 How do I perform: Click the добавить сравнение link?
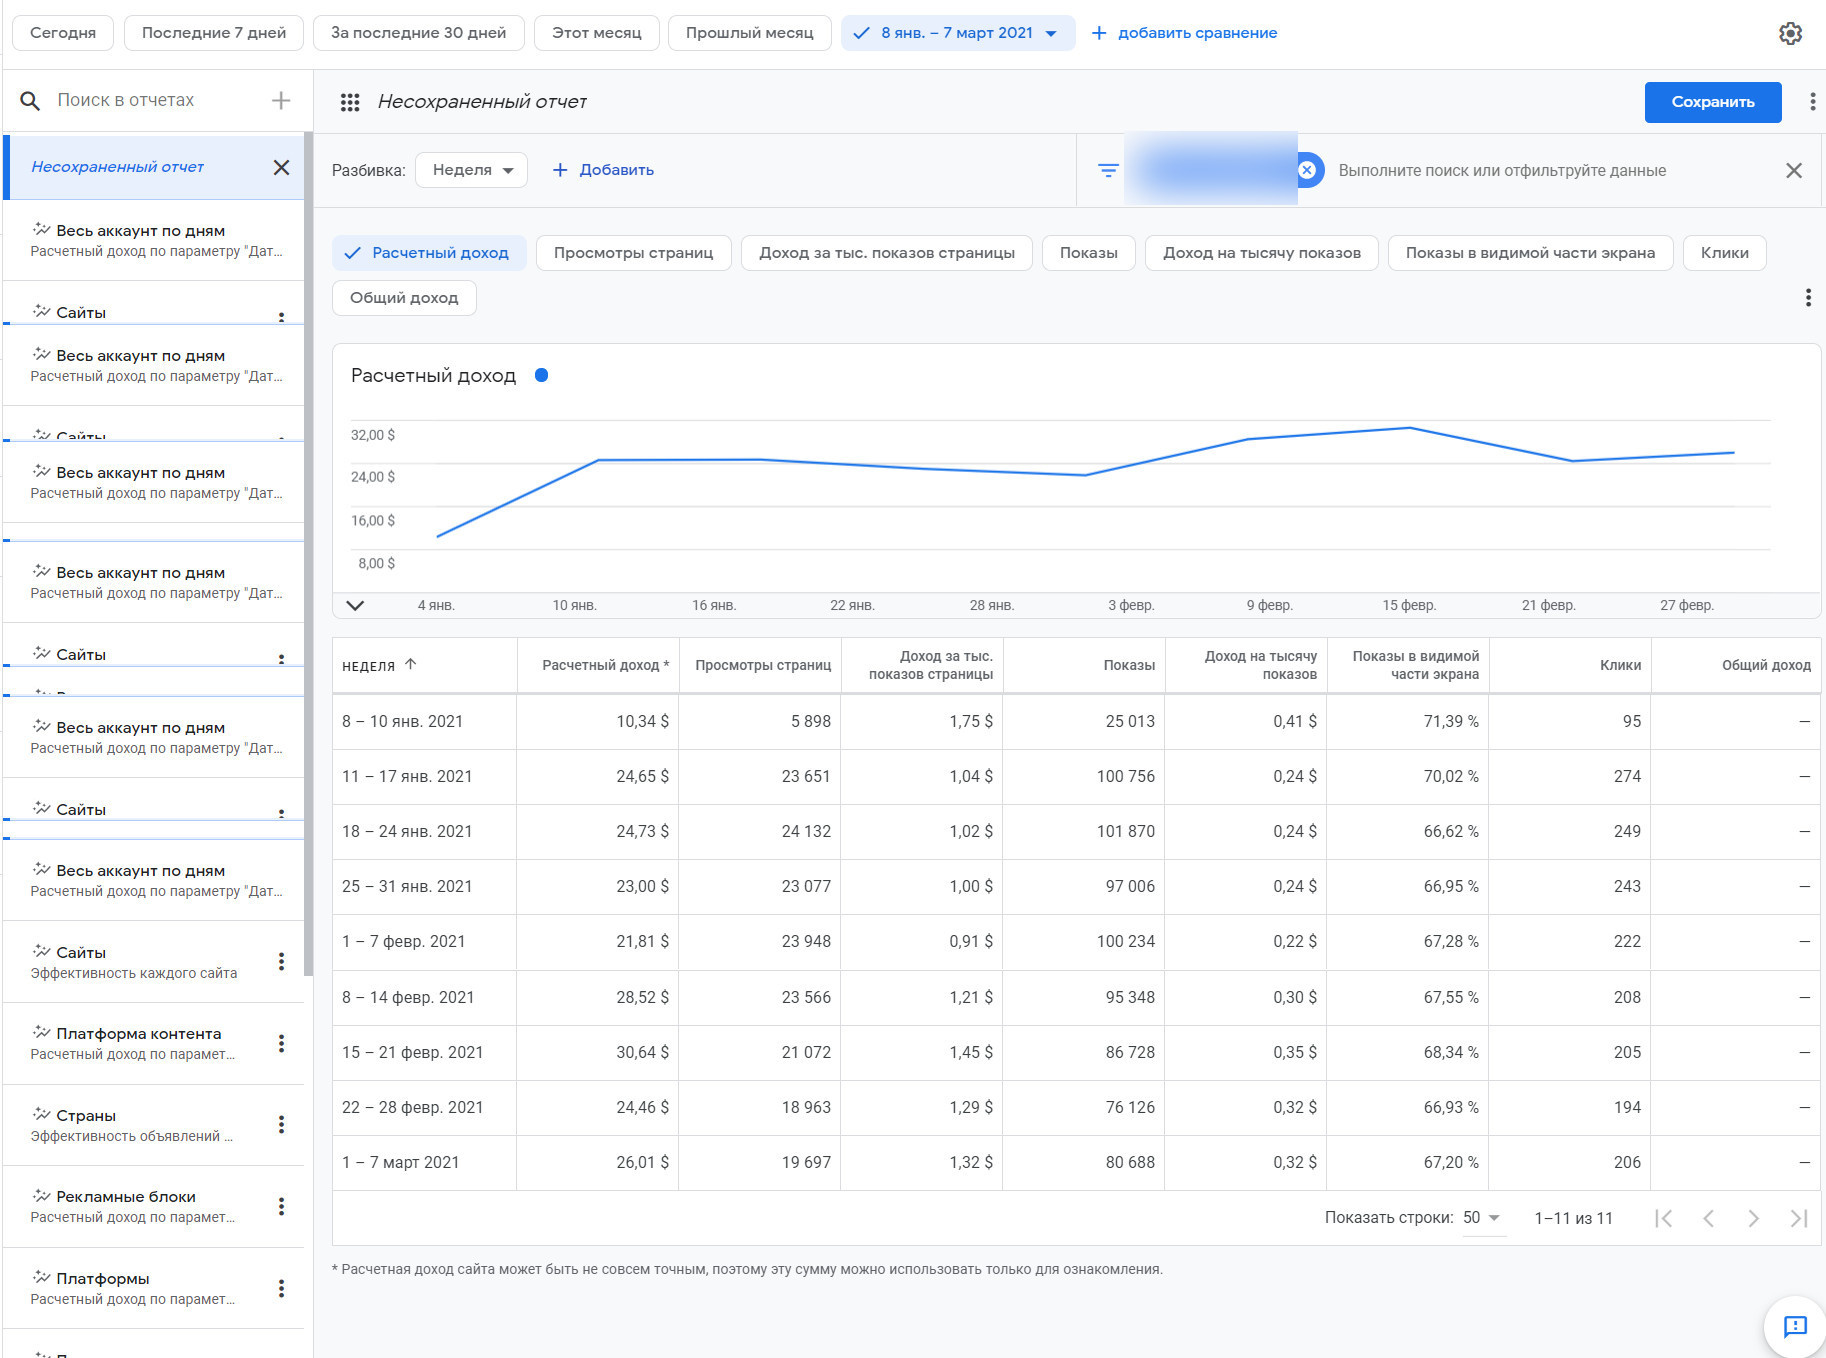point(1184,33)
